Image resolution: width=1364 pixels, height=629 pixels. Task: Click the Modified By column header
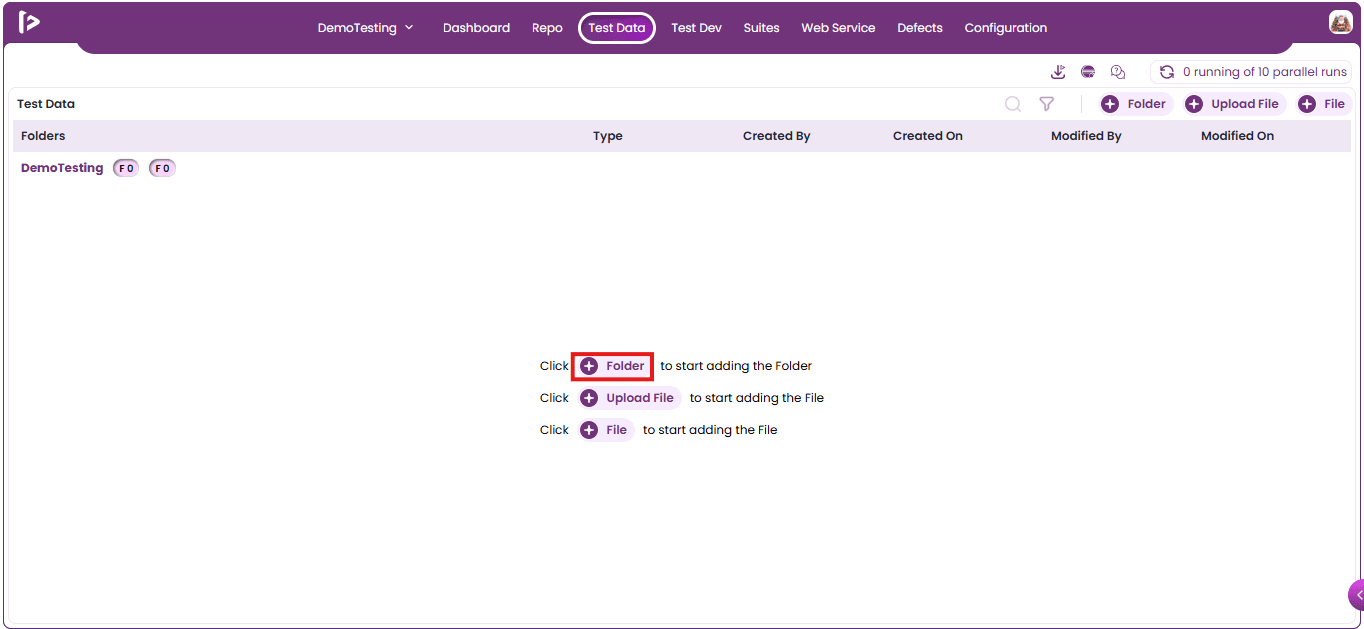pos(1086,136)
